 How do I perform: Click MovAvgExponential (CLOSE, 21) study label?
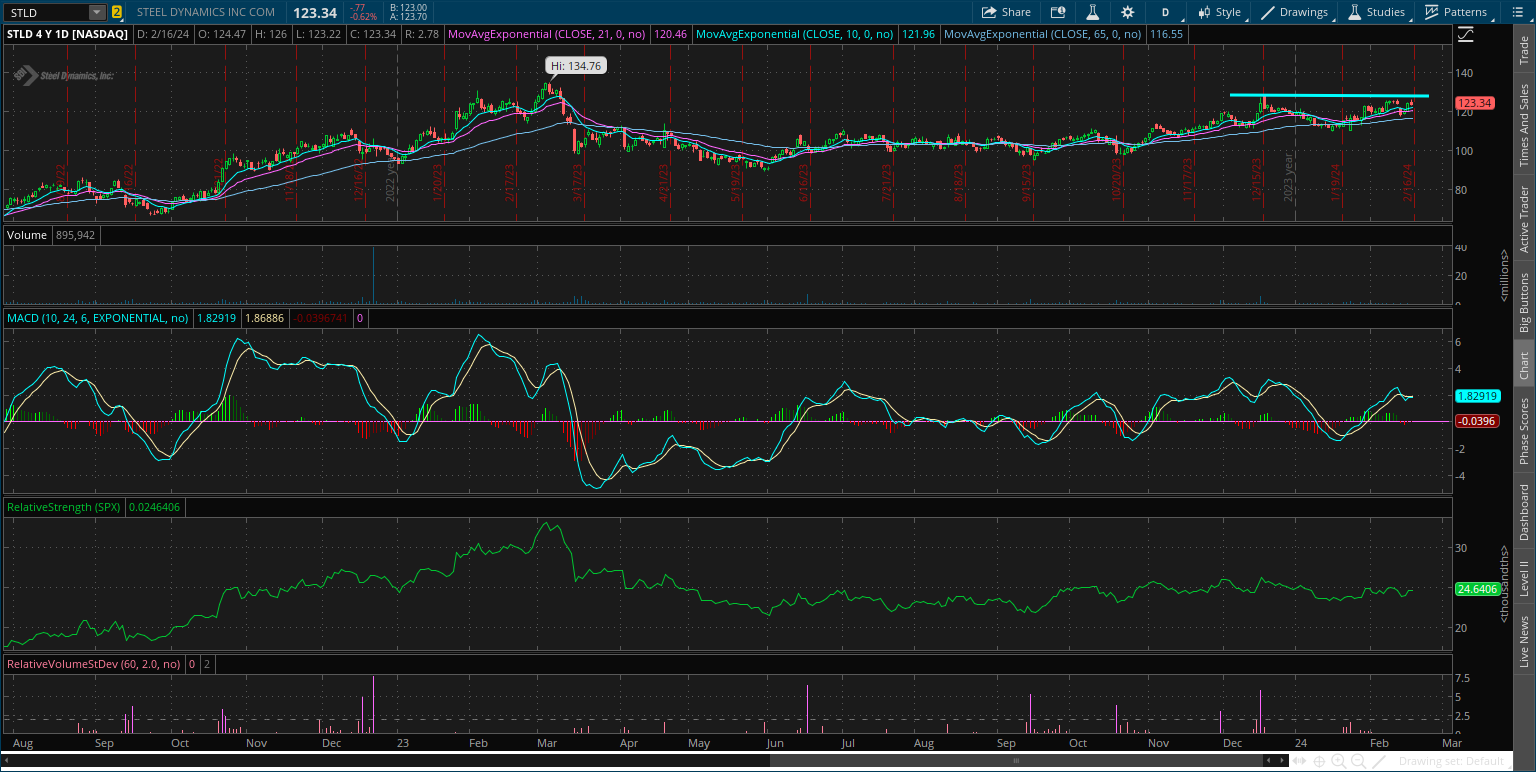(x=548, y=34)
